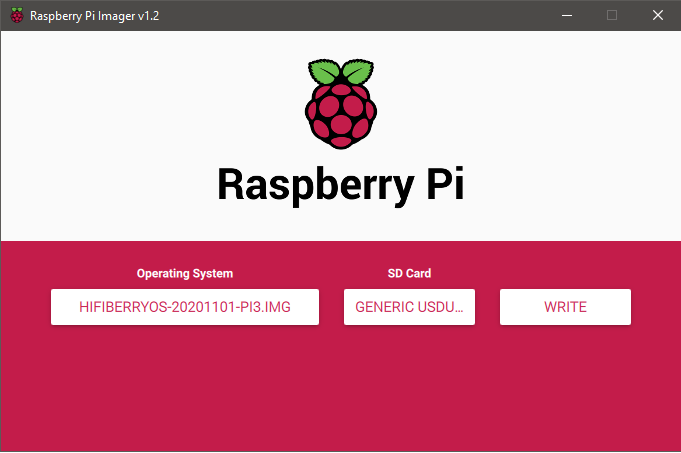The width and height of the screenshot is (681, 453).
Task: Click the blank white area left of the logo
Action: 152,104
